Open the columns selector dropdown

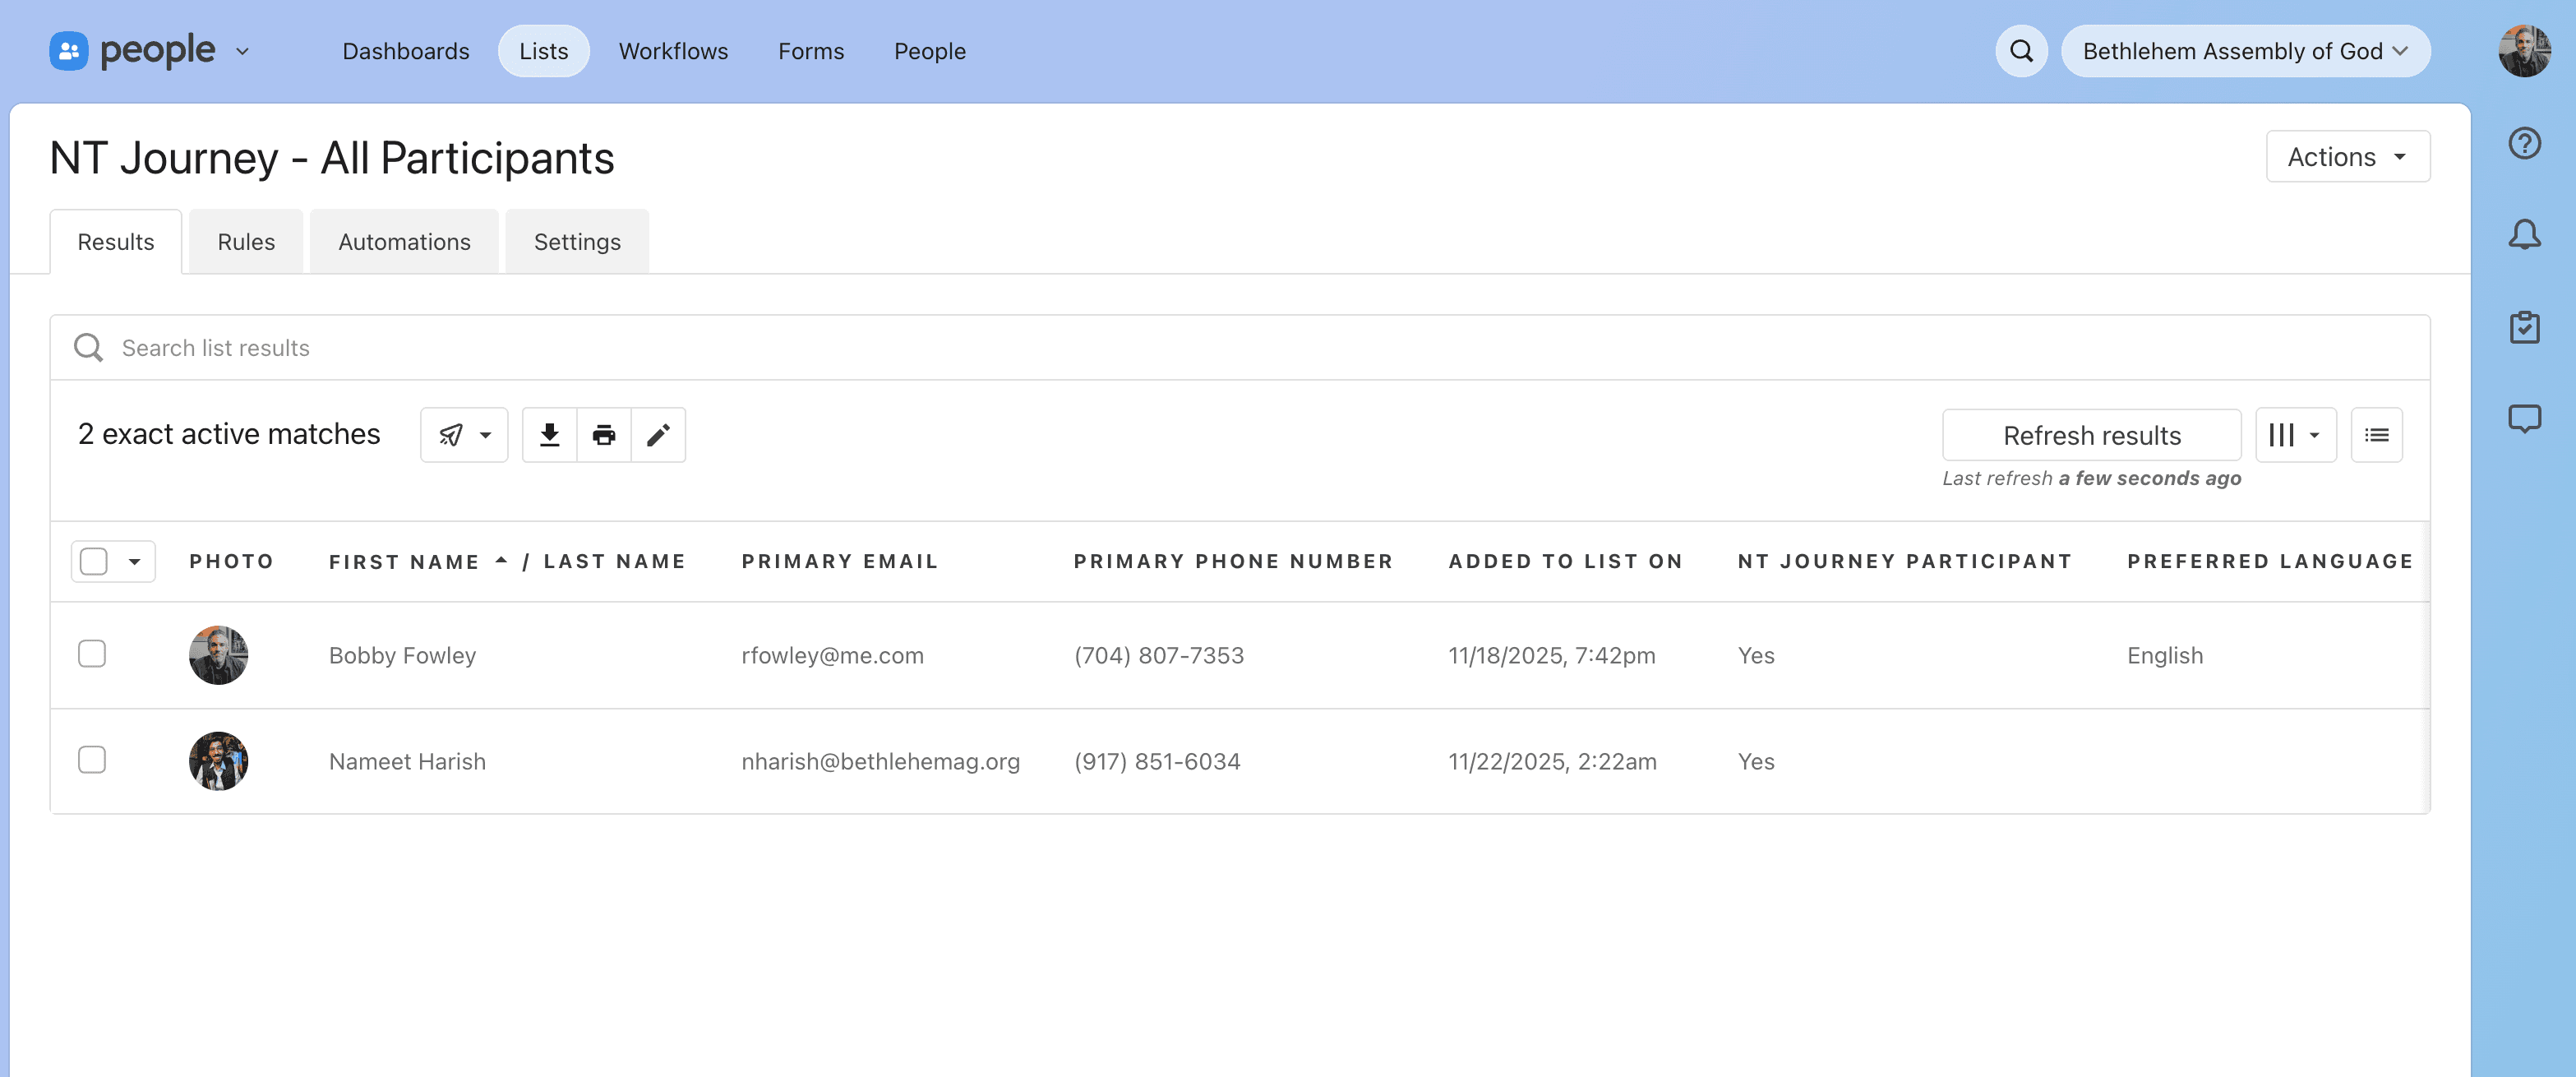tap(2295, 435)
